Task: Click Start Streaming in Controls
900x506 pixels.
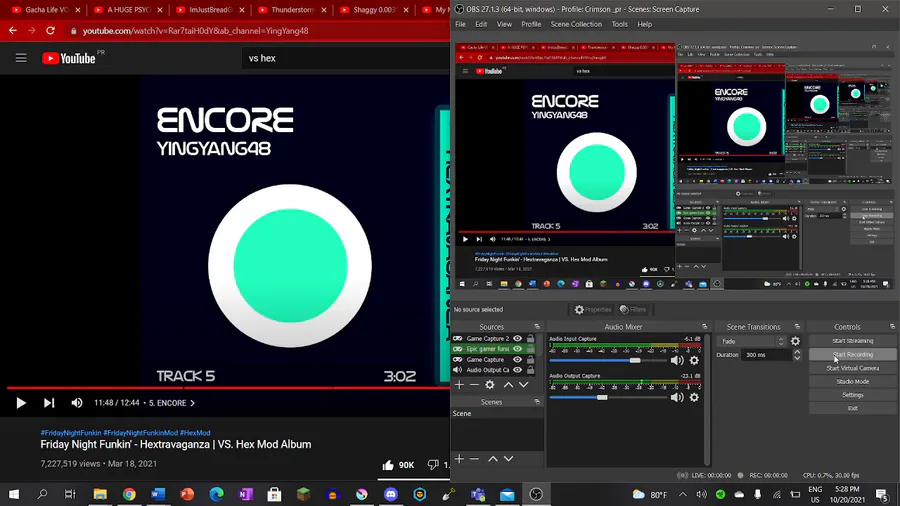Action: tap(852, 341)
